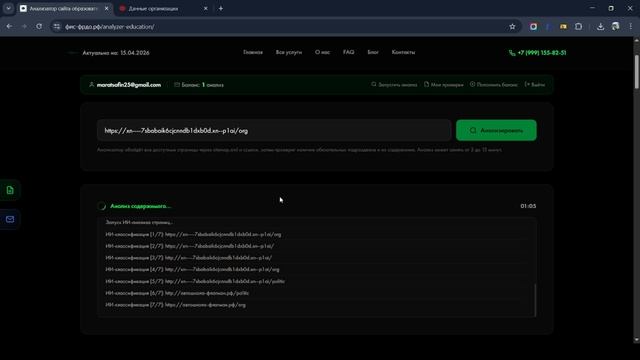Click the 'Запуск ИИ-анализа страниц' log line
The width and height of the screenshot is (640, 360).
(x=139, y=222)
